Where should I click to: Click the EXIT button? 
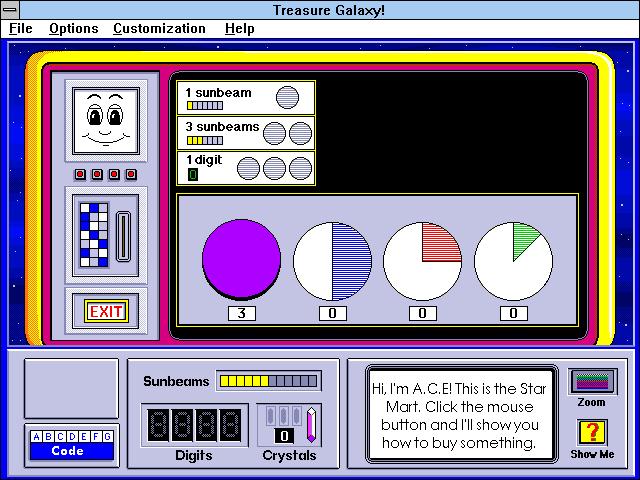pos(106,311)
